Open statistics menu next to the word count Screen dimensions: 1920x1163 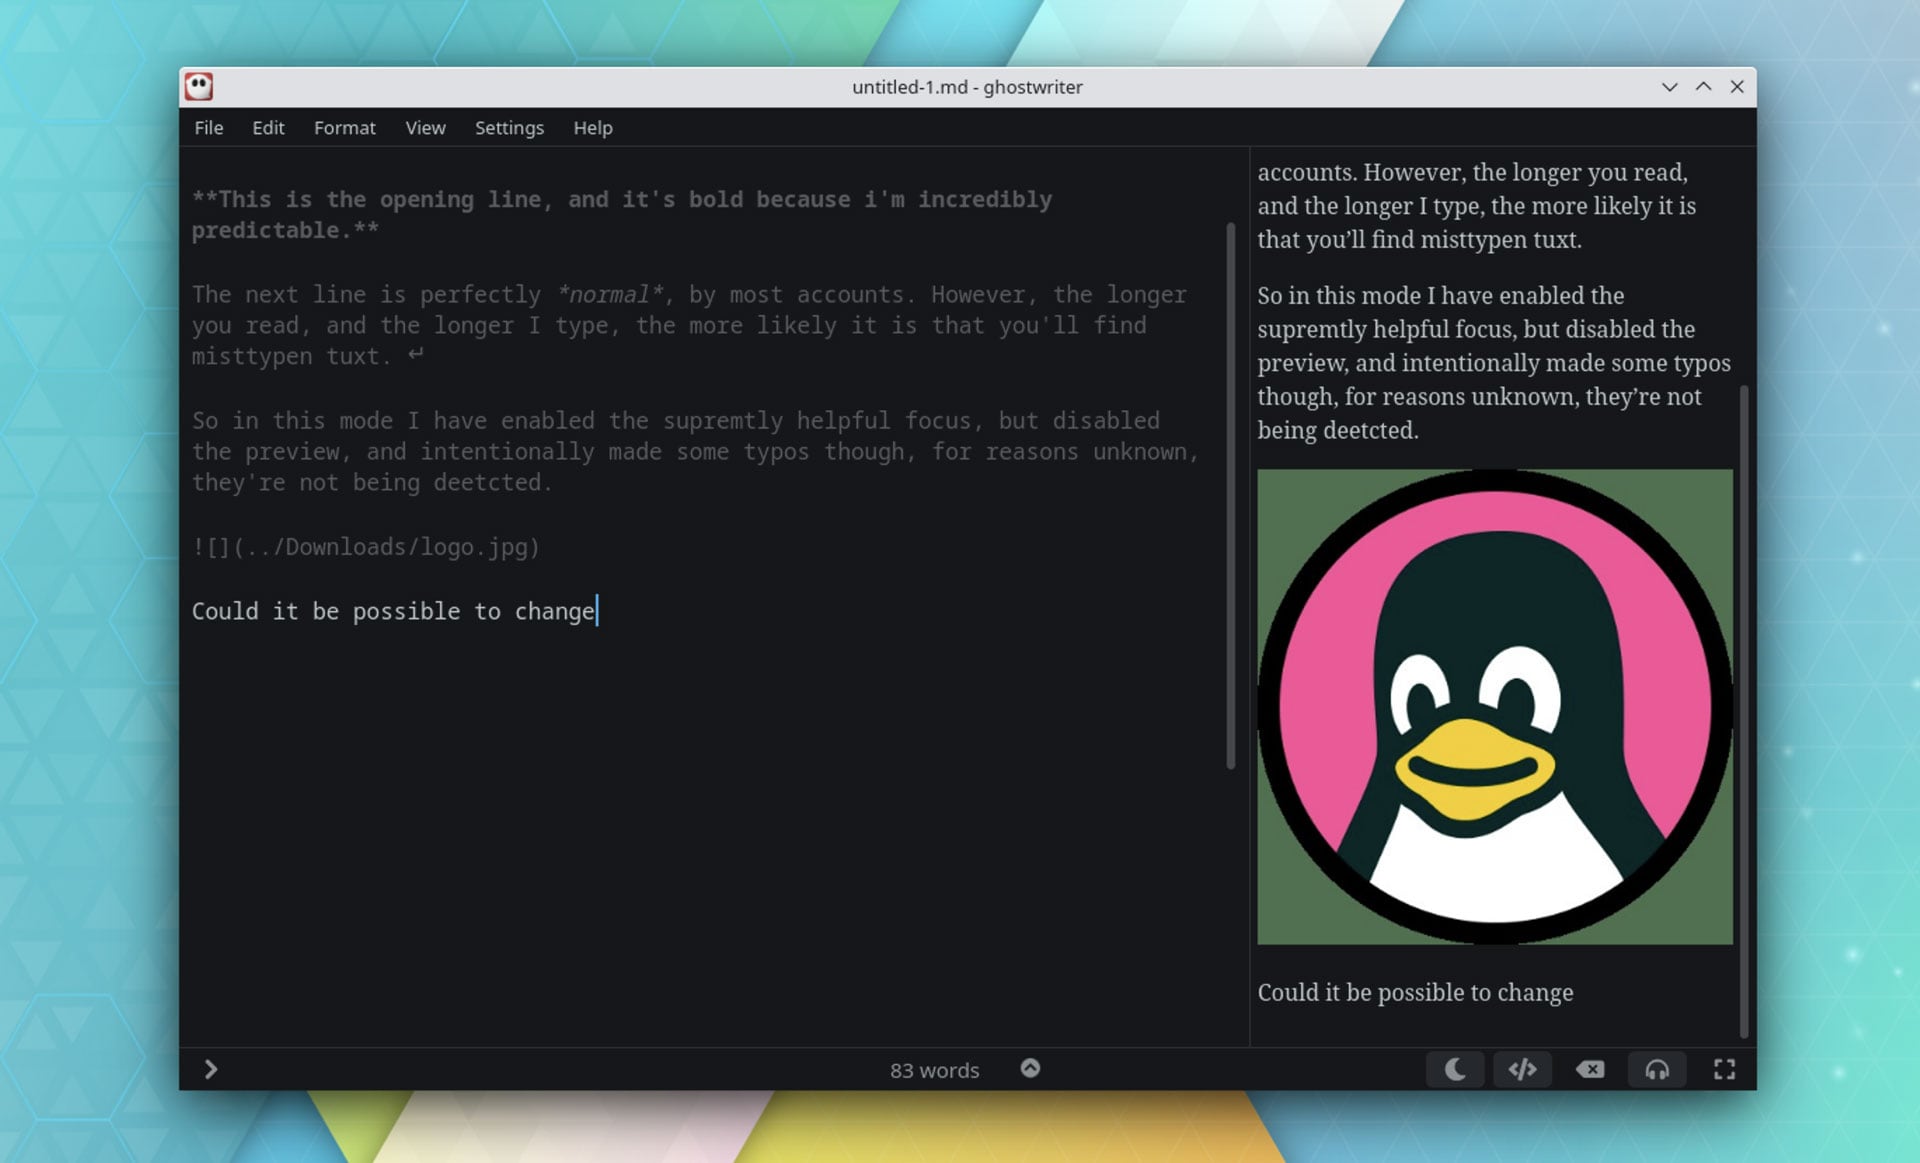coord(1030,1068)
